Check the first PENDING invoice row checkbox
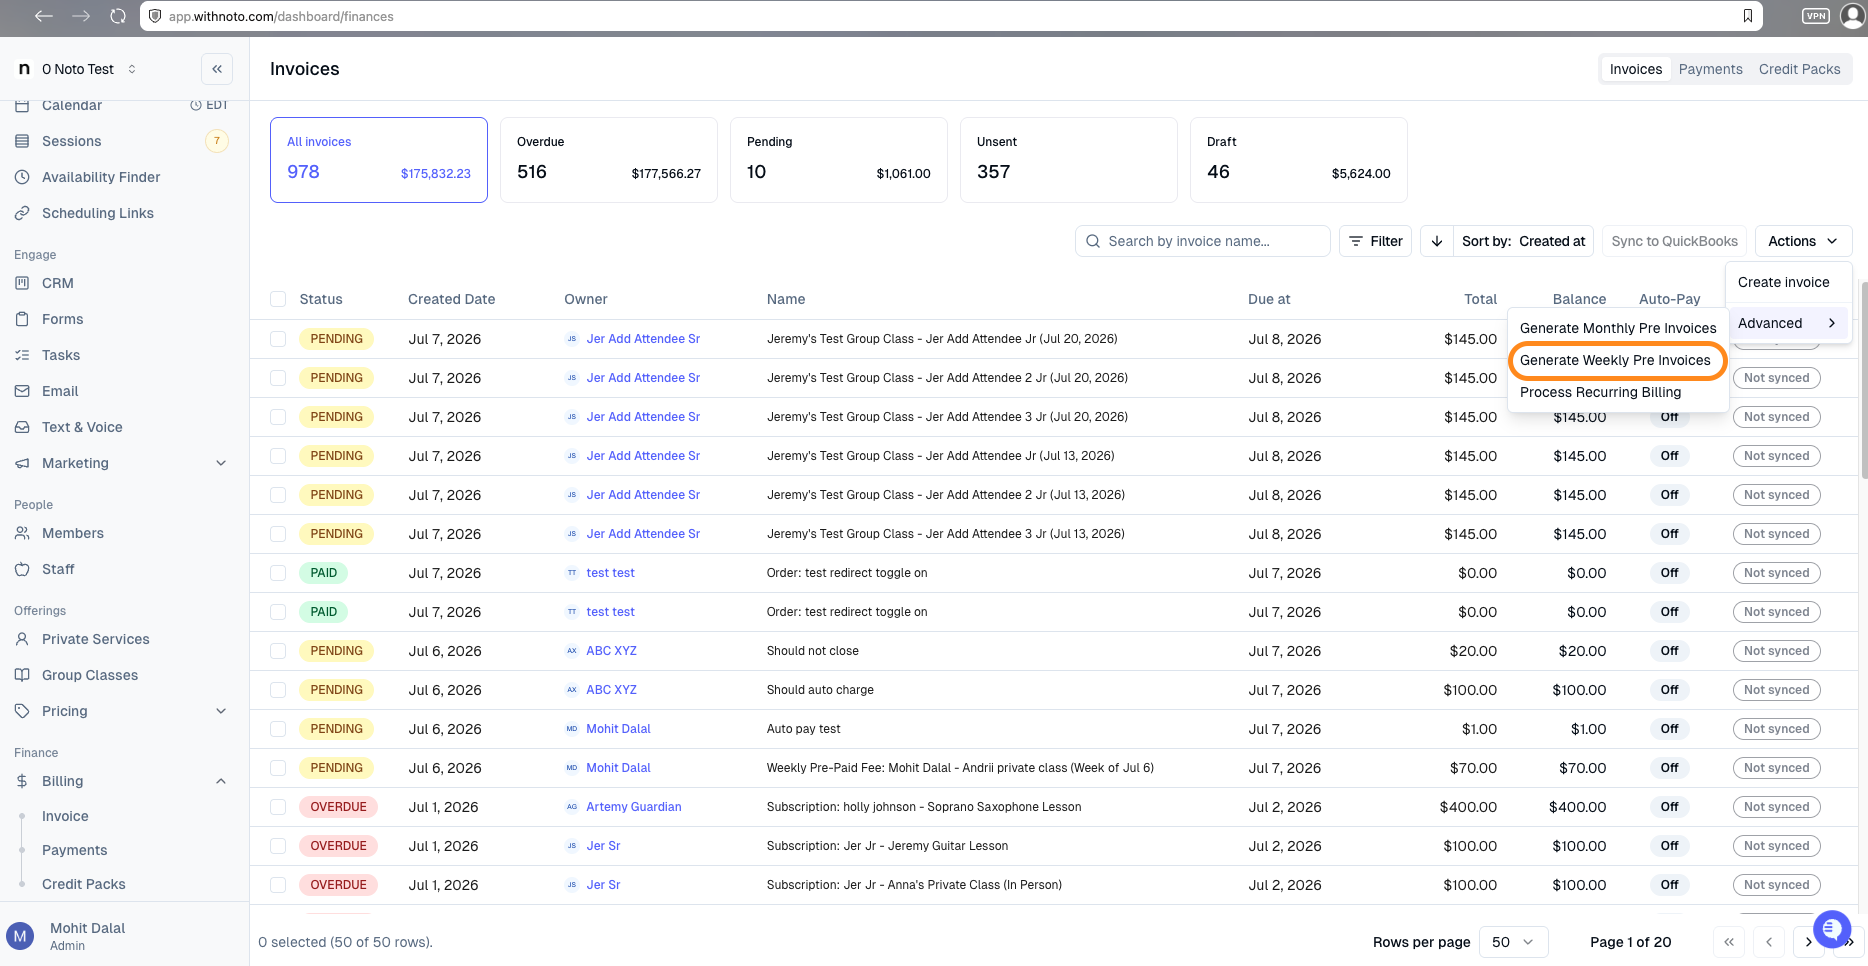The width and height of the screenshot is (1868, 966). pyautogui.click(x=278, y=339)
